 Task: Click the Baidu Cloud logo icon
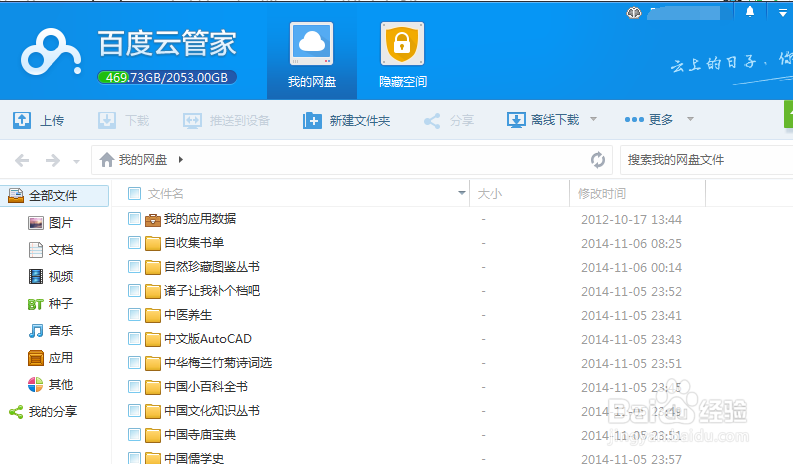(x=51, y=52)
